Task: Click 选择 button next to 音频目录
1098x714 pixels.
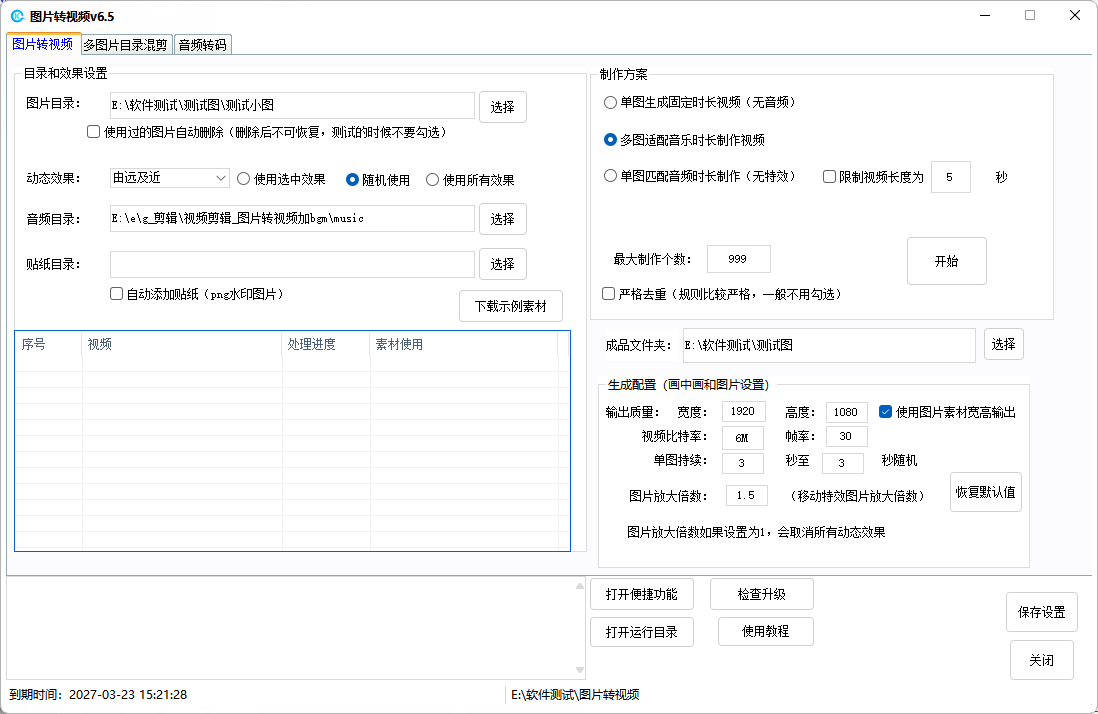Action: point(503,219)
